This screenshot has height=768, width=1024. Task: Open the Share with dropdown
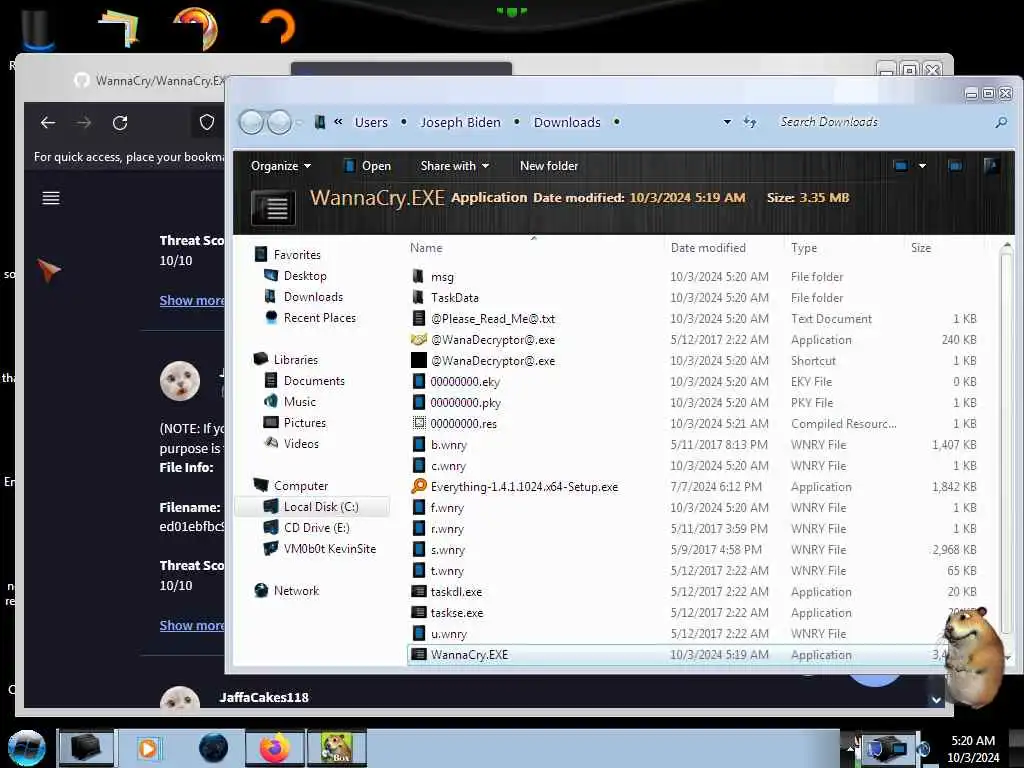click(455, 166)
